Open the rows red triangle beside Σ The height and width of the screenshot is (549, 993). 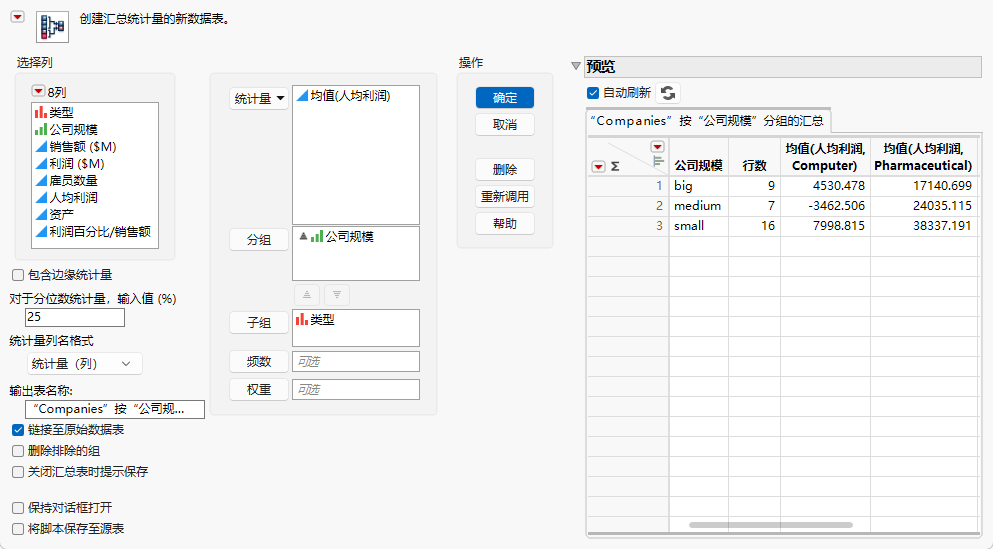click(598, 167)
